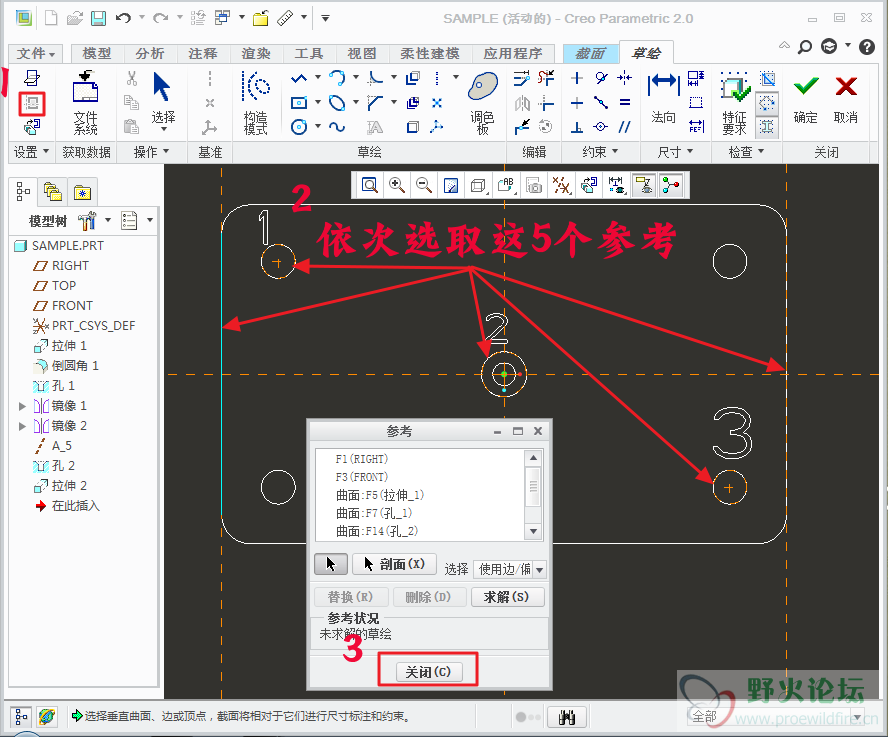Screen dimensions: 888x737
Task: Open display style dropdown in graphics toolbar
Action: (x=479, y=185)
